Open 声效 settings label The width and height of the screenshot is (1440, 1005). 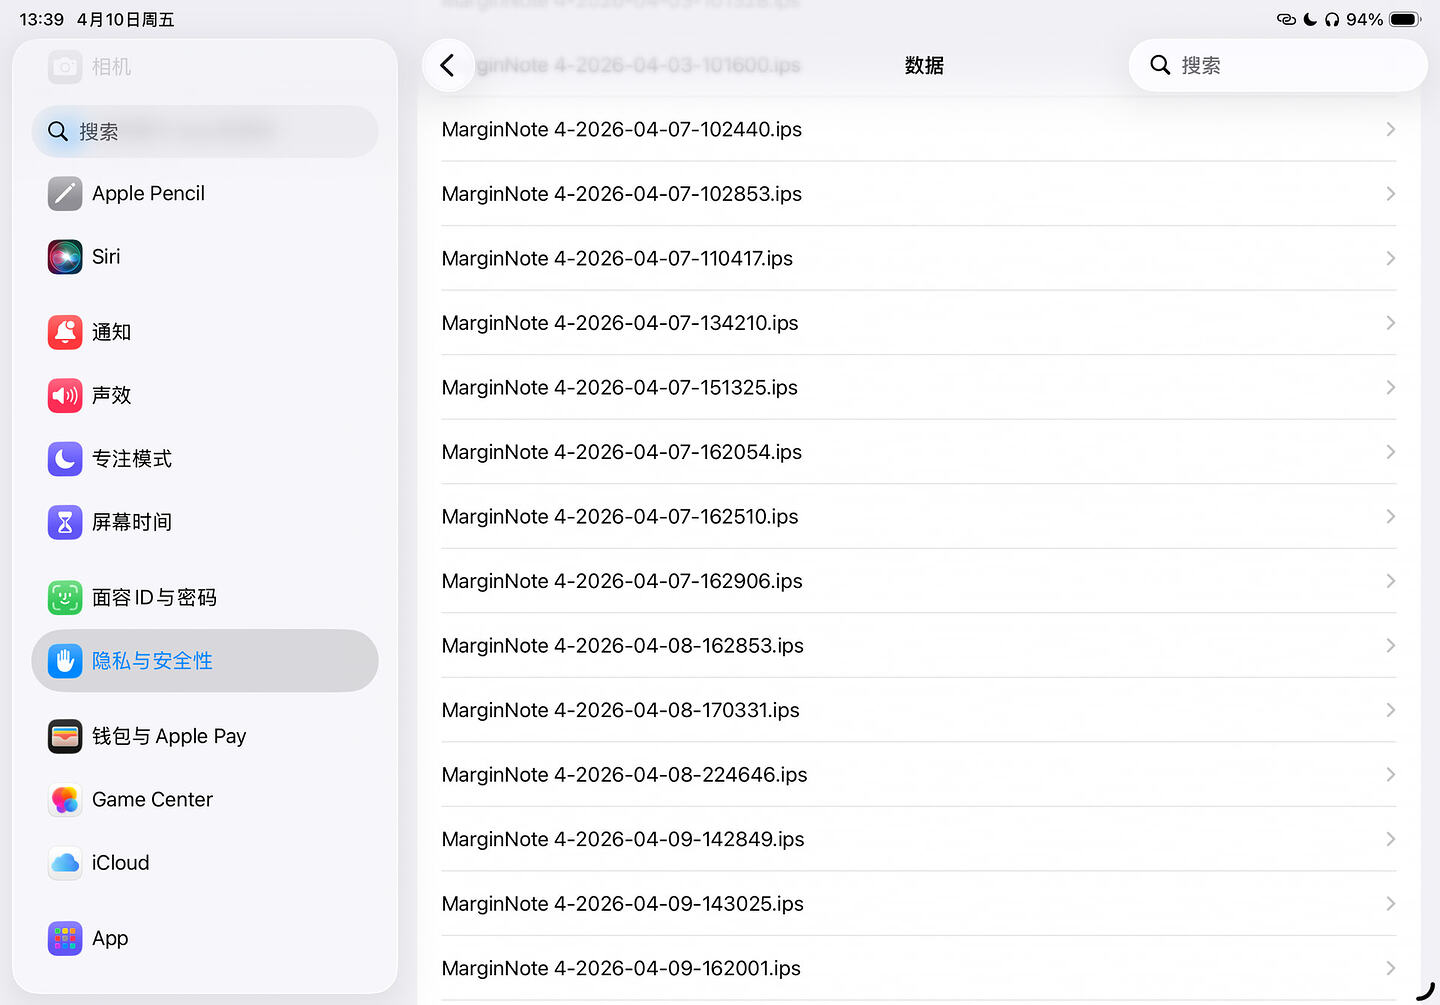[111, 396]
